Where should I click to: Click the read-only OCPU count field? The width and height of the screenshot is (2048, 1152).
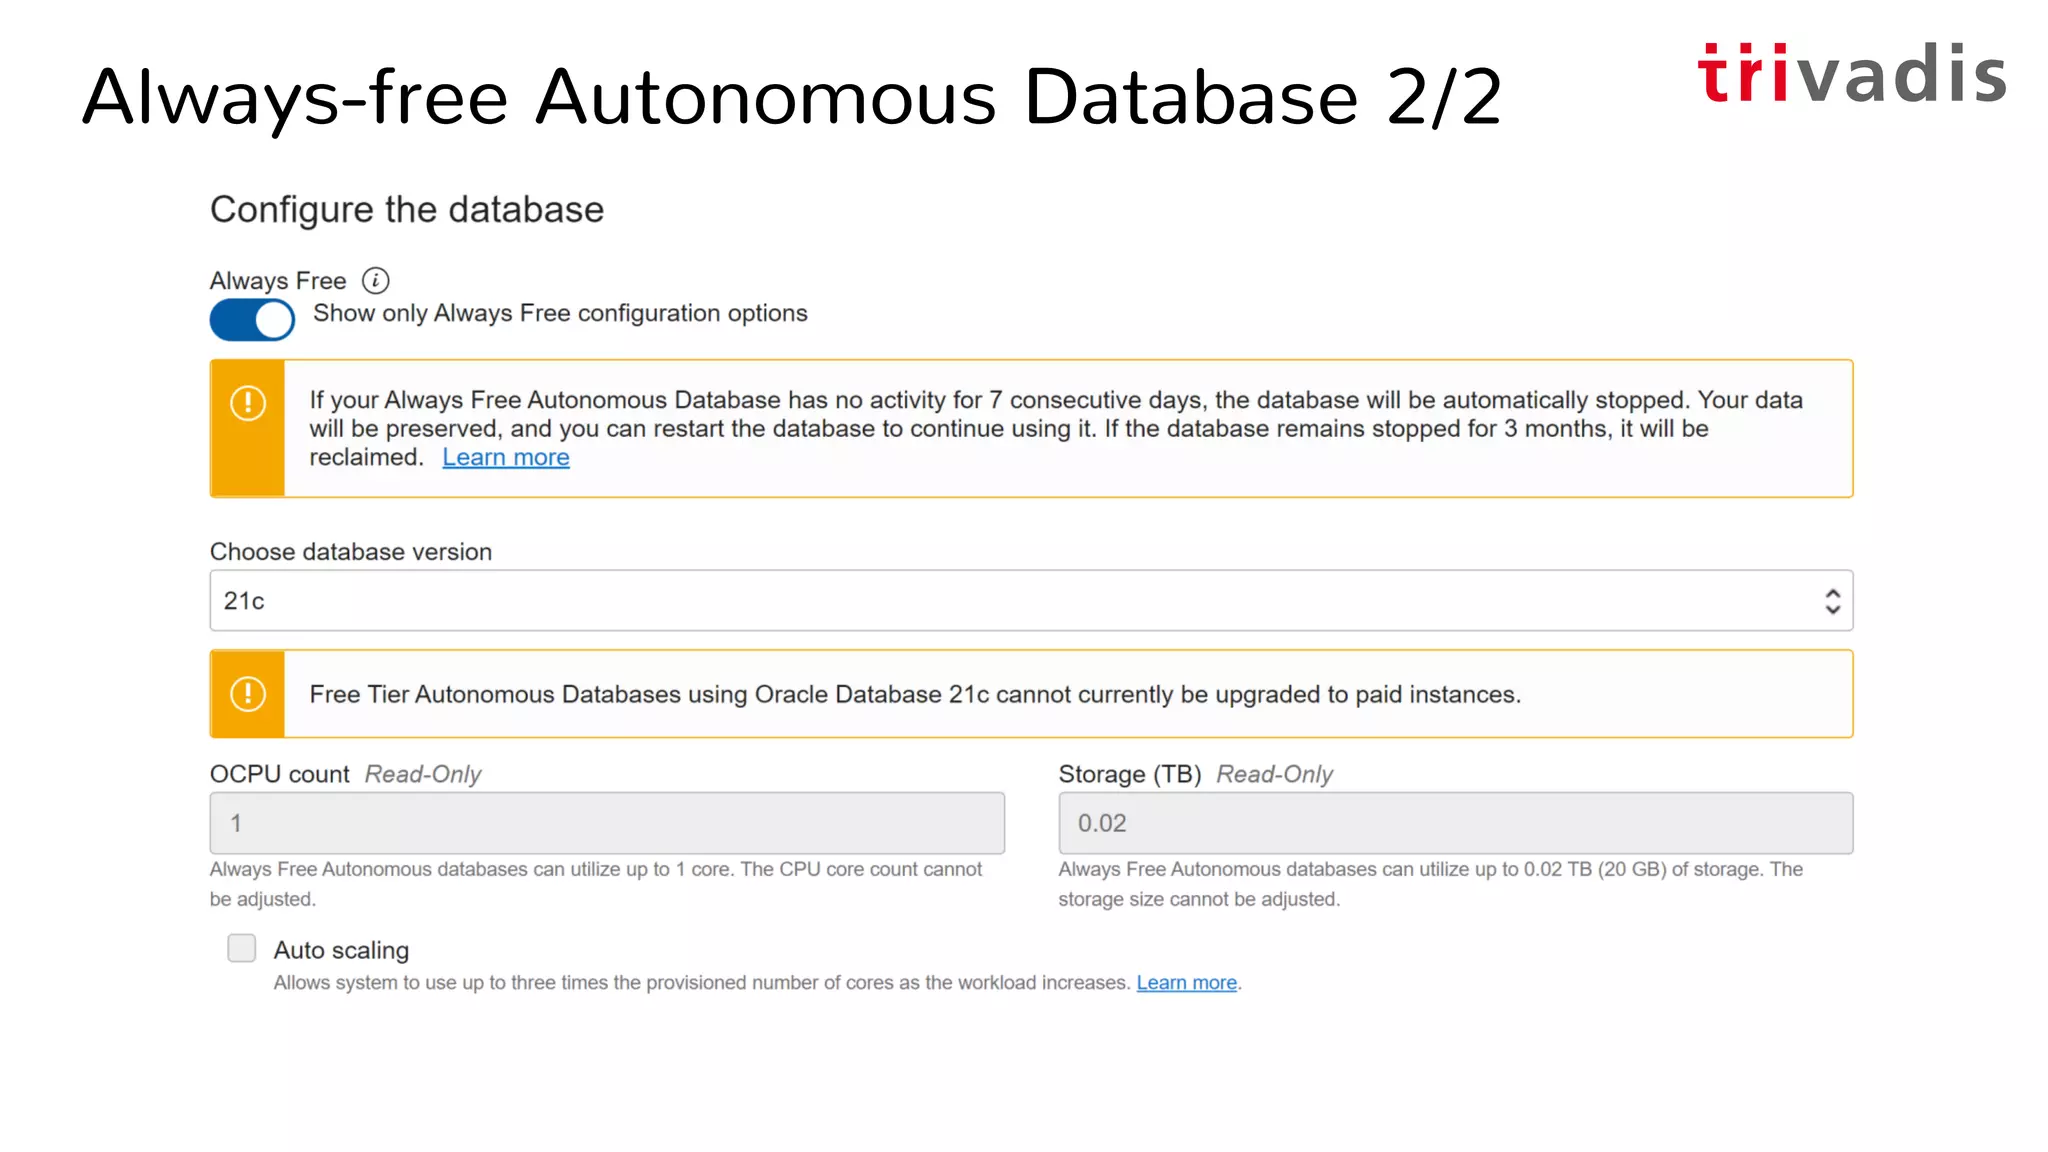pos(607,823)
